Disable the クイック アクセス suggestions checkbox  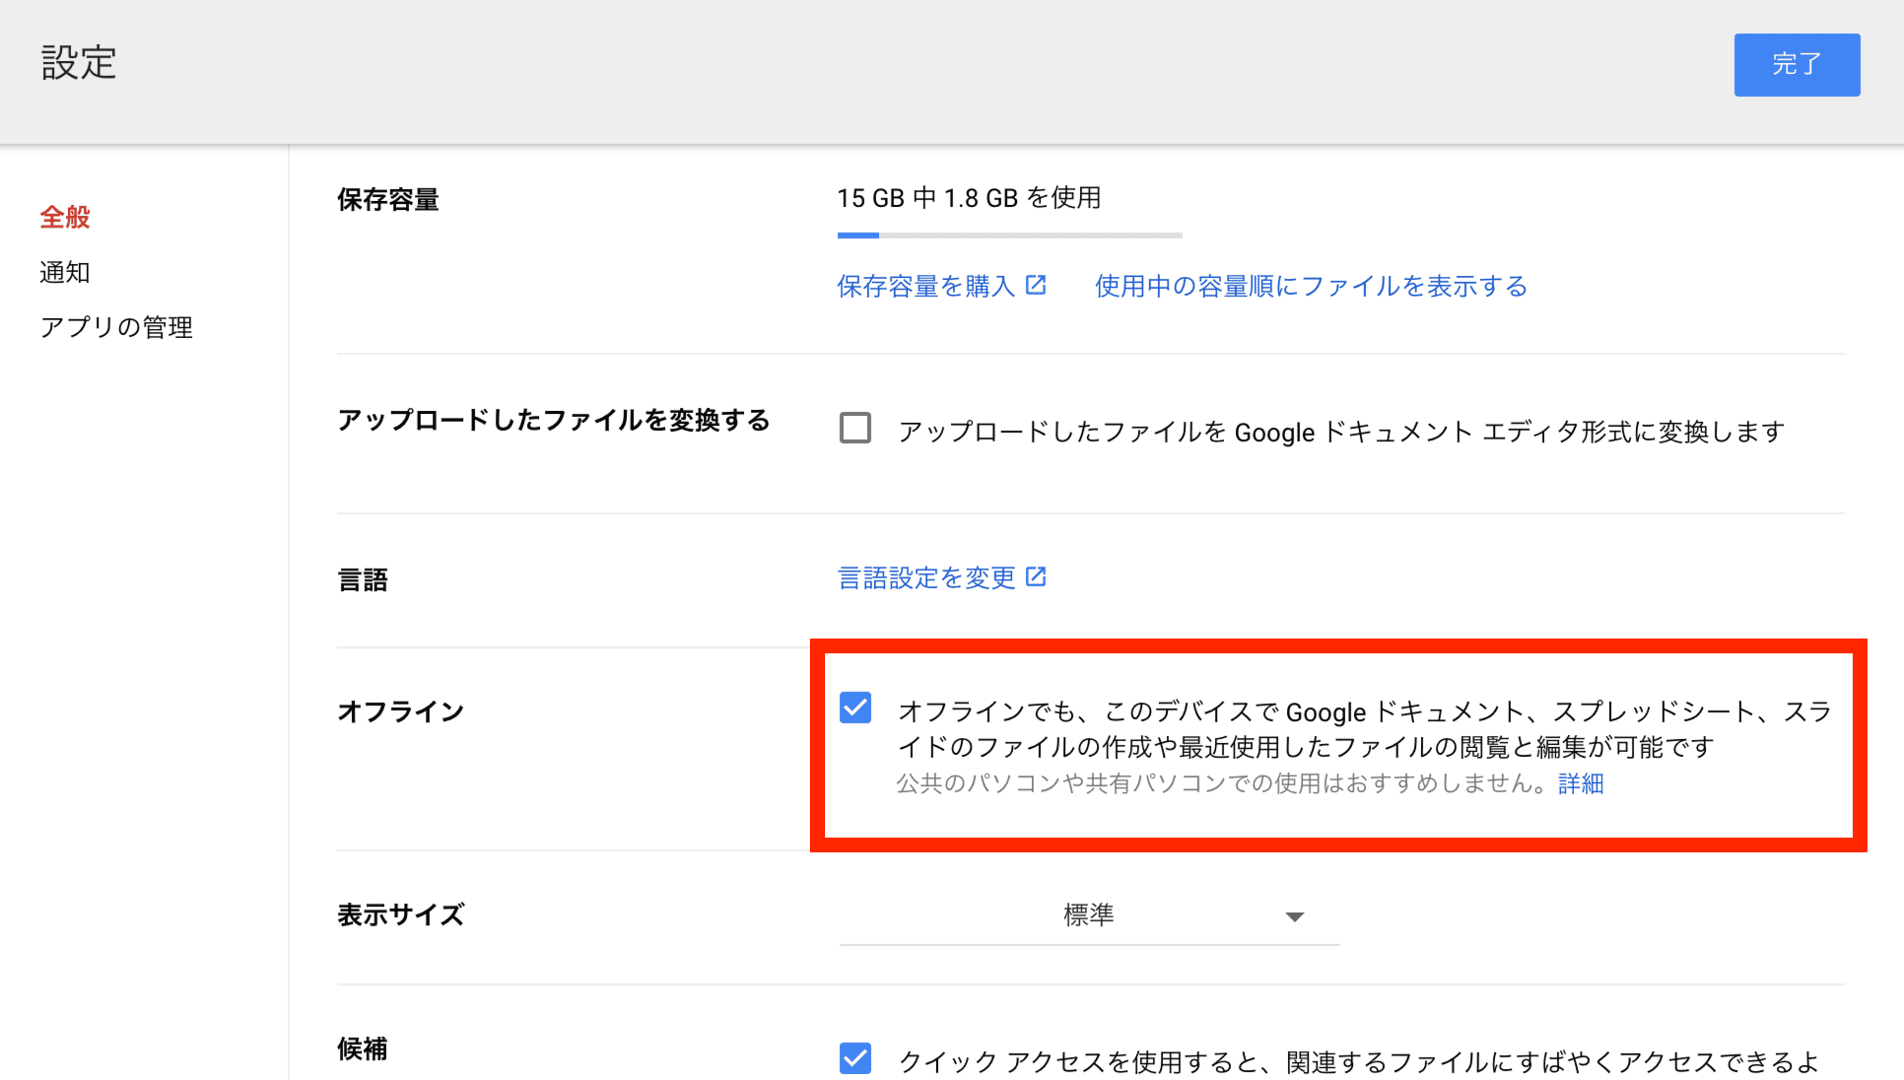coord(855,1058)
